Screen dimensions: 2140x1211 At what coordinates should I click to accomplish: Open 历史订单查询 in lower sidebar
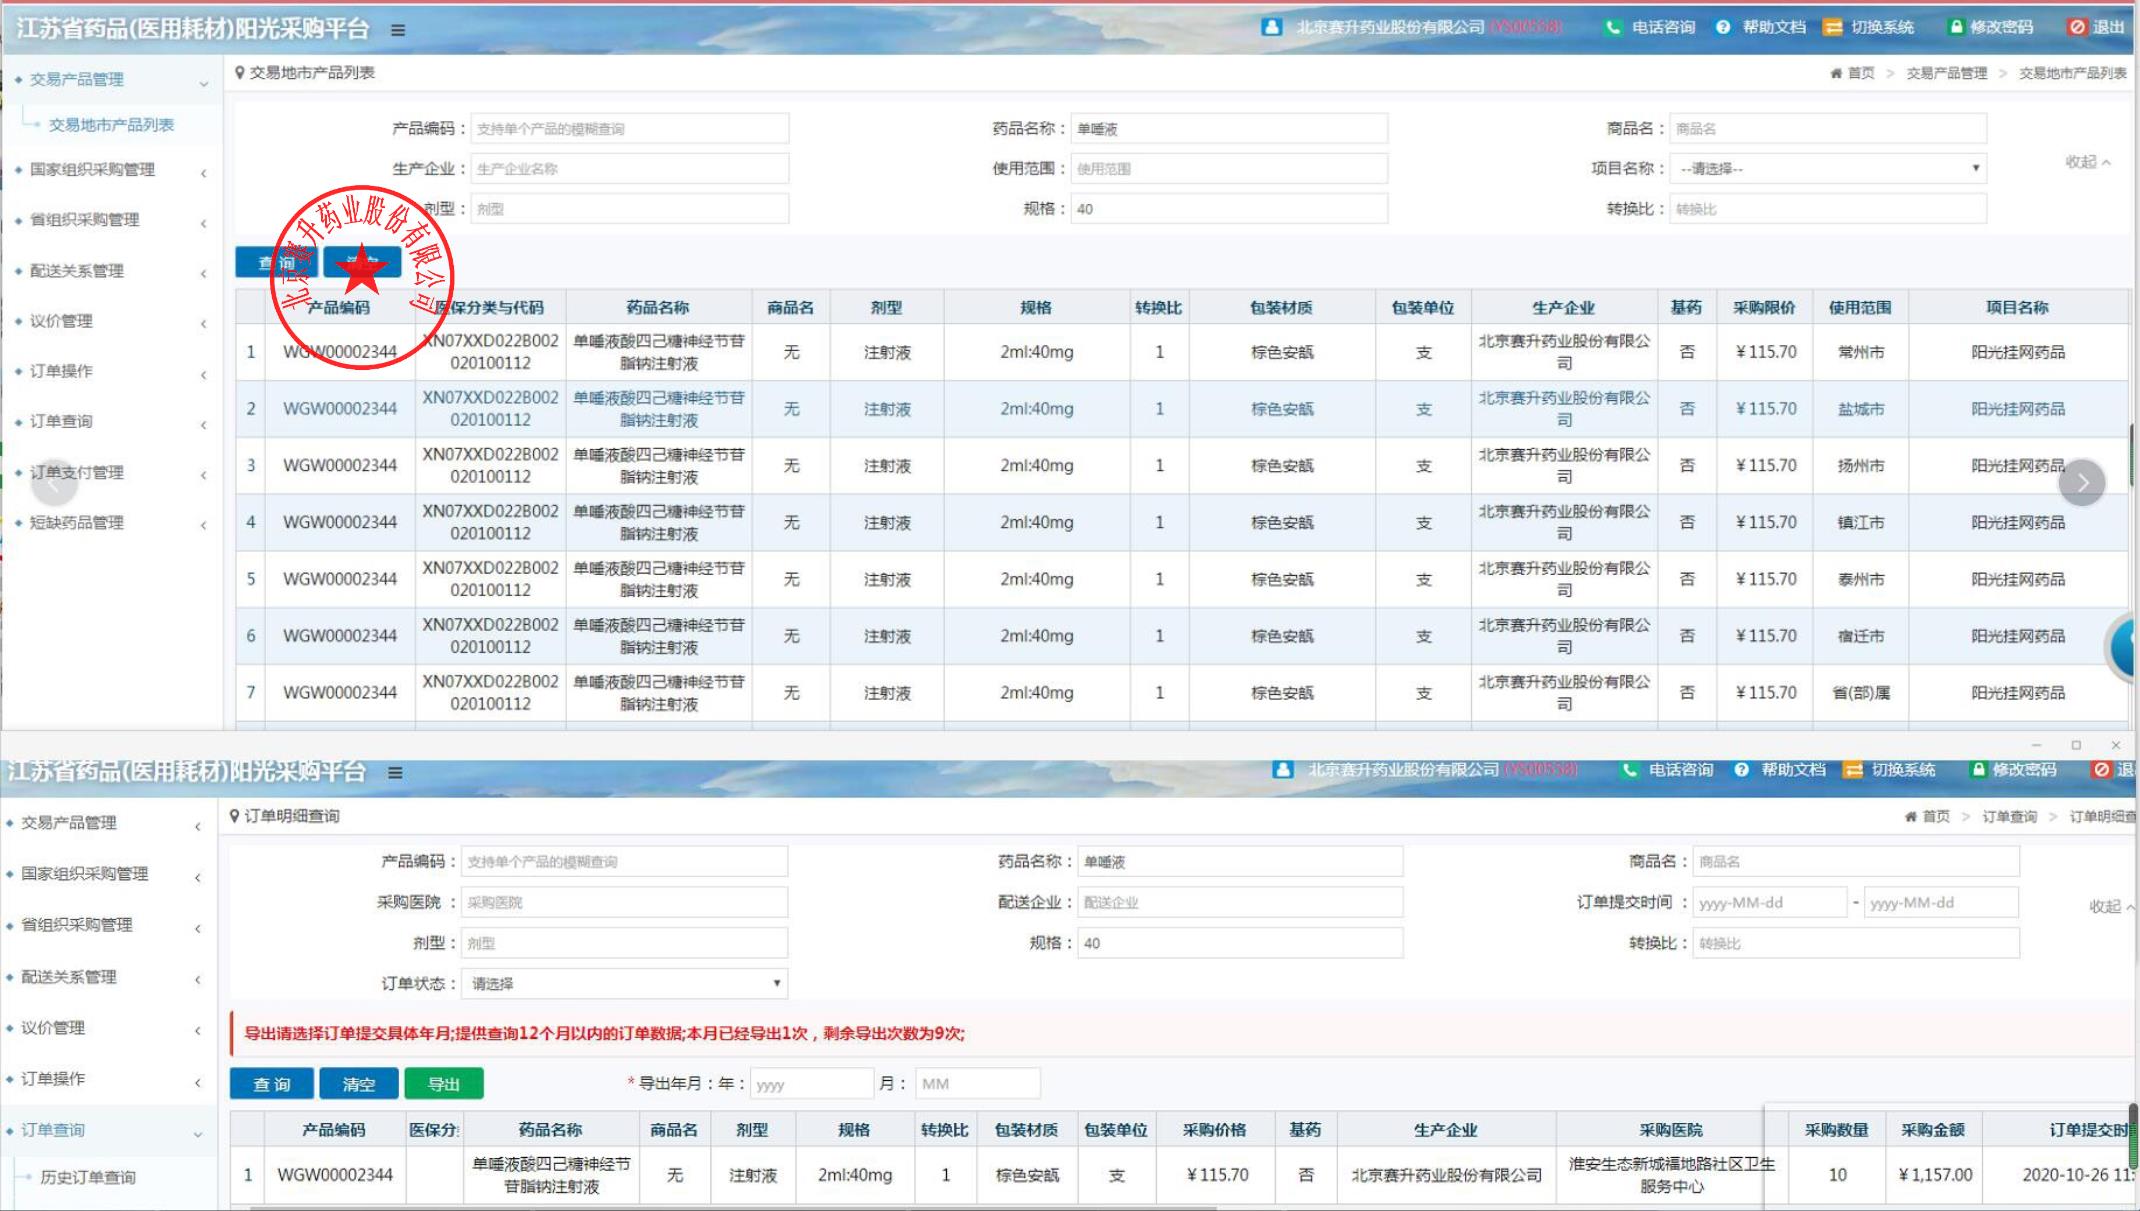[88, 1177]
